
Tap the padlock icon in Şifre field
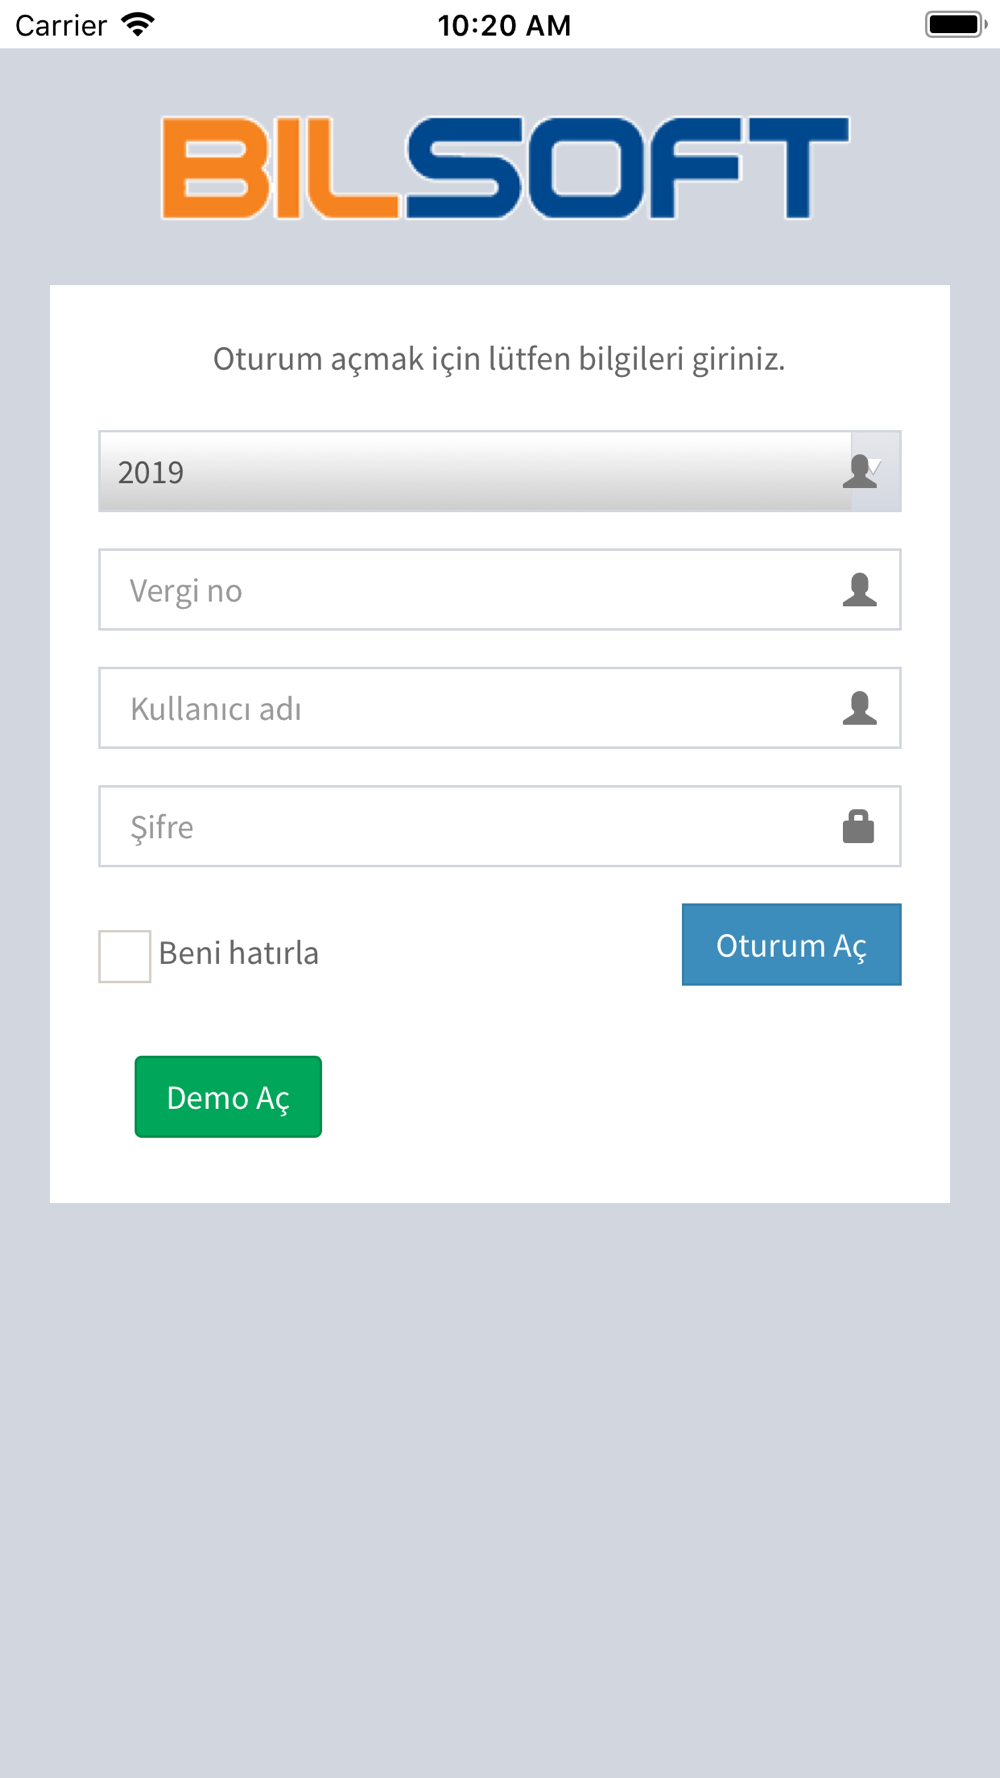858,826
